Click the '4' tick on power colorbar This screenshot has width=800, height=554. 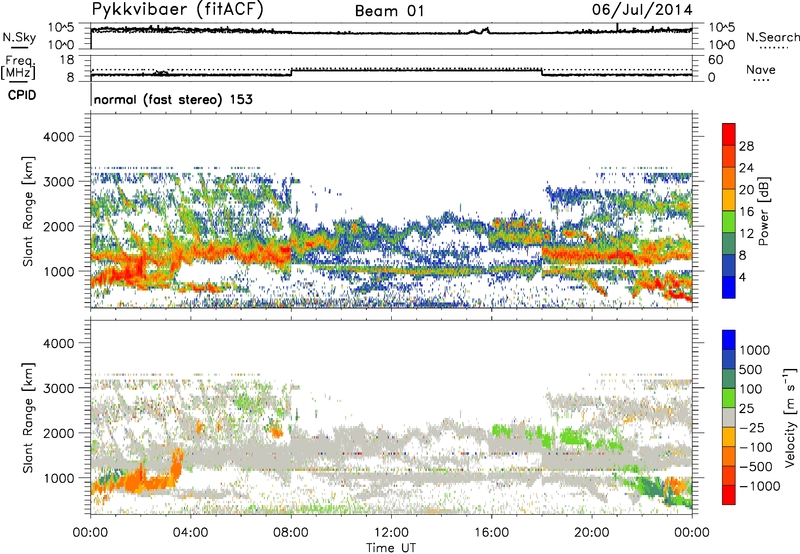click(x=742, y=277)
